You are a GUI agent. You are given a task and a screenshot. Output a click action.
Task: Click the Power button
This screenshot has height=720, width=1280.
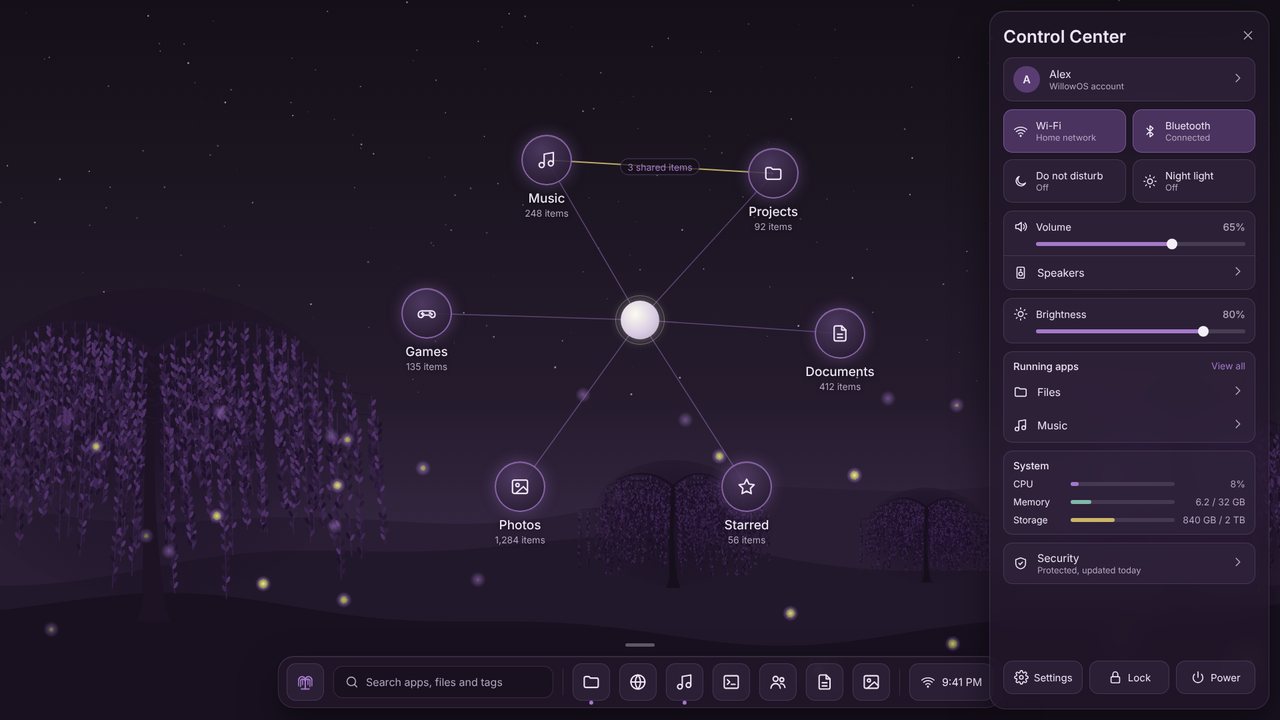1215,677
